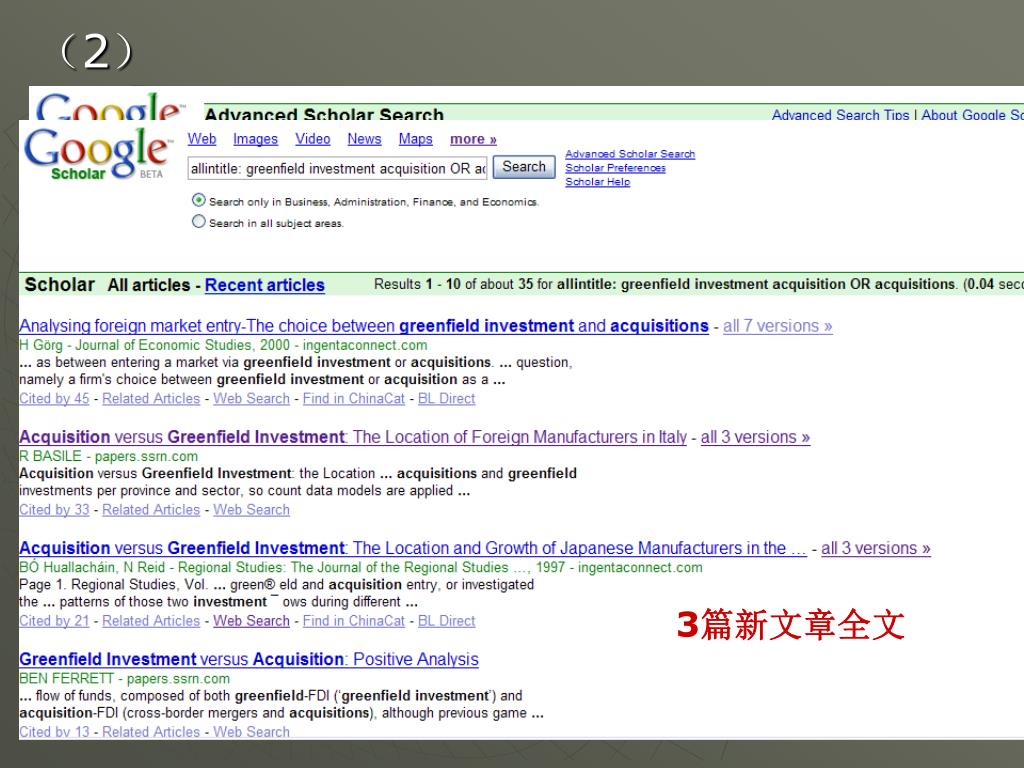The image size is (1024, 768).
Task: Open the Web navigation link
Action: 202,139
